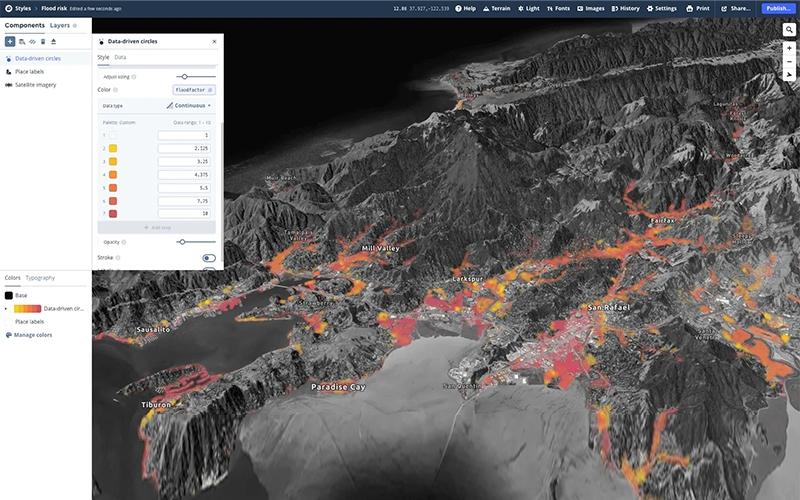Open the Typography tab

point(40,278)
